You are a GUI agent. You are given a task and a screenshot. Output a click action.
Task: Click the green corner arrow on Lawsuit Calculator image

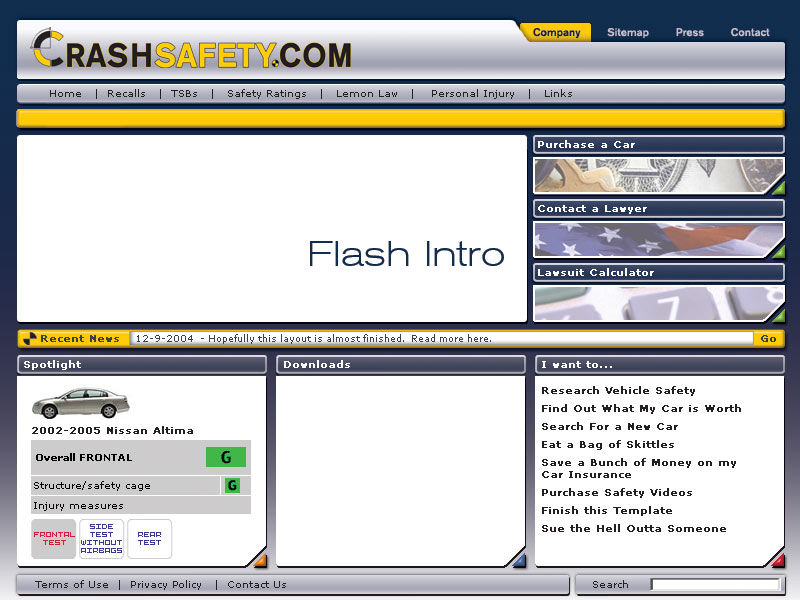click(778, 315)
